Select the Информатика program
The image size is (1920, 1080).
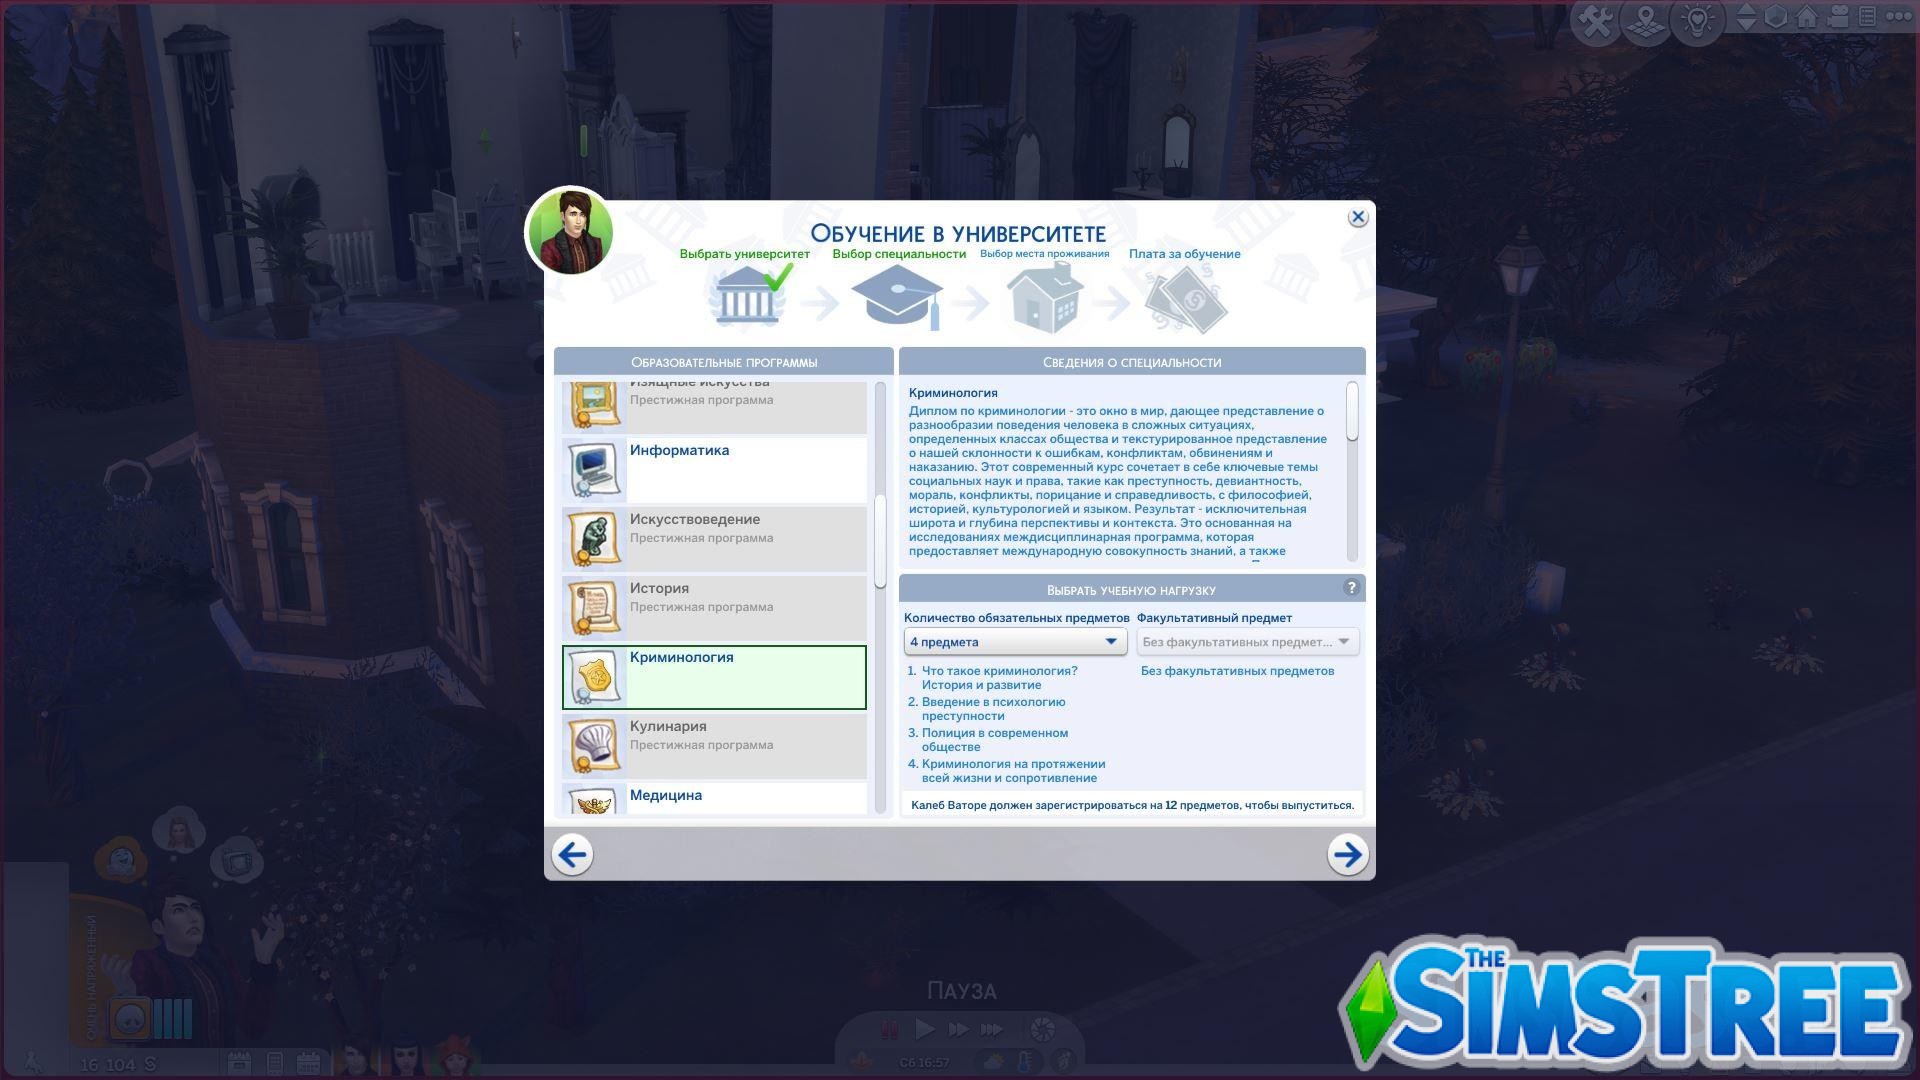(714, 470)
